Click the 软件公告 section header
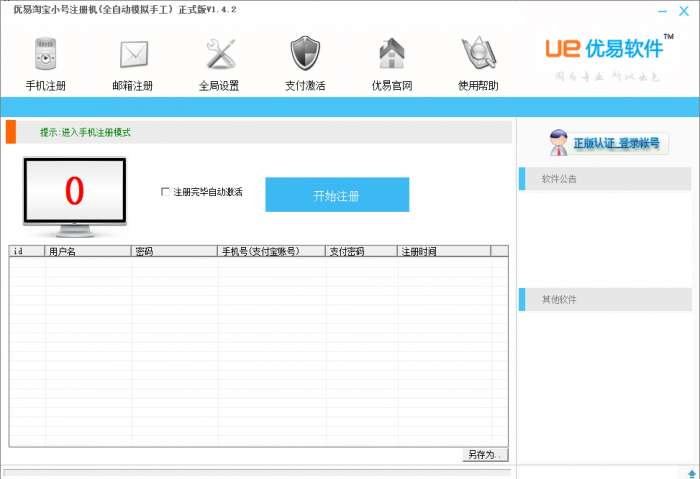 (x=605, y=179)
